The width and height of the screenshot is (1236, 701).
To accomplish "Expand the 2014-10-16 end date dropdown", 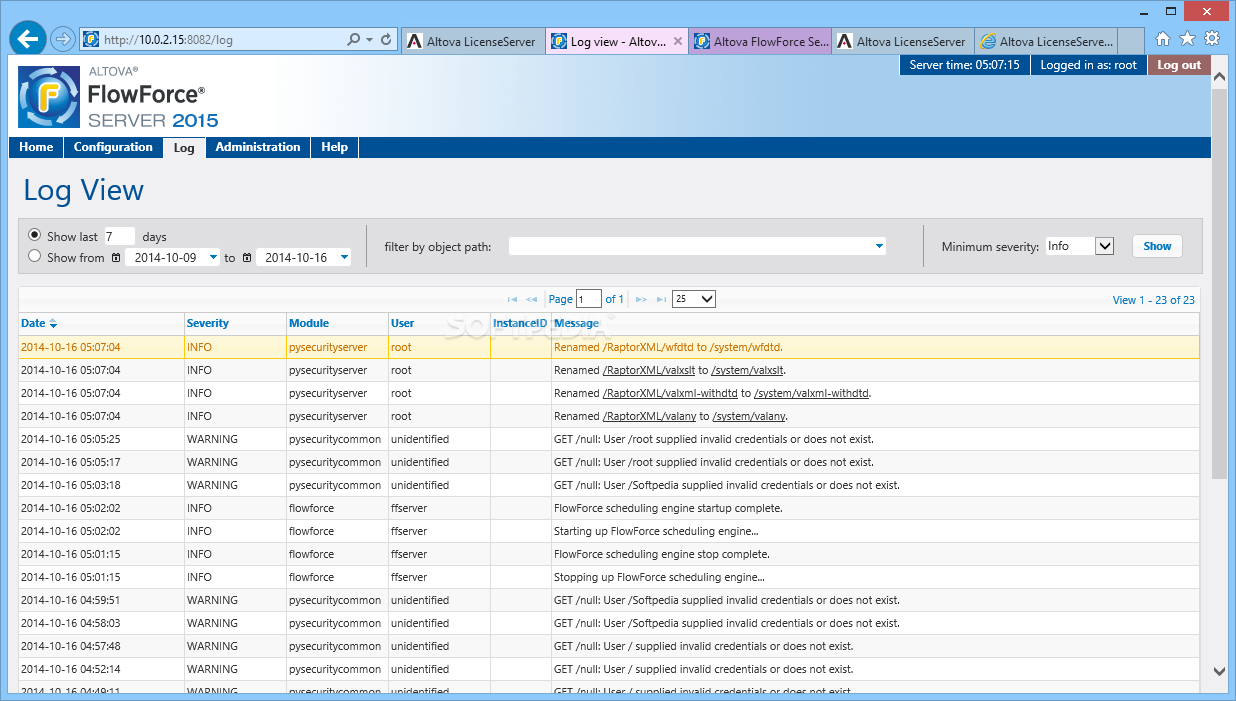I will click(x=344, y=258).
